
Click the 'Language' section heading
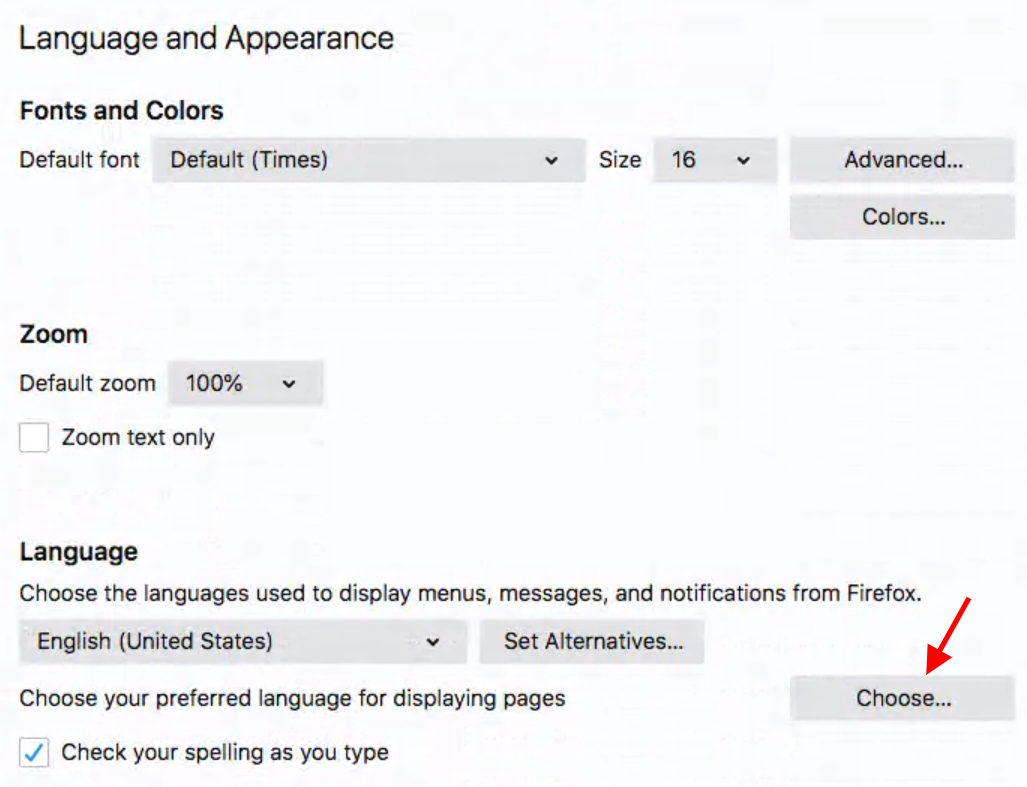tap(78, 552)
